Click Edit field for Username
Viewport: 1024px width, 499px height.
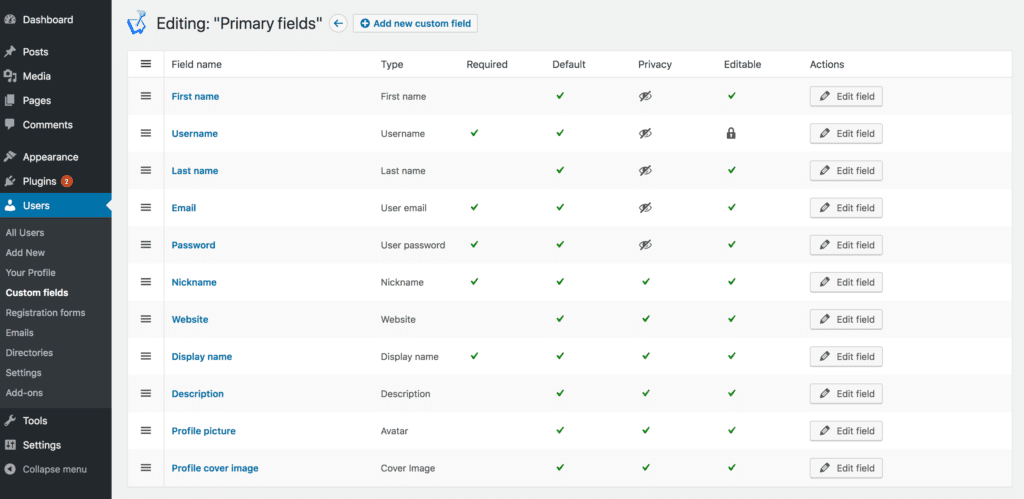(x=846, y=133)
